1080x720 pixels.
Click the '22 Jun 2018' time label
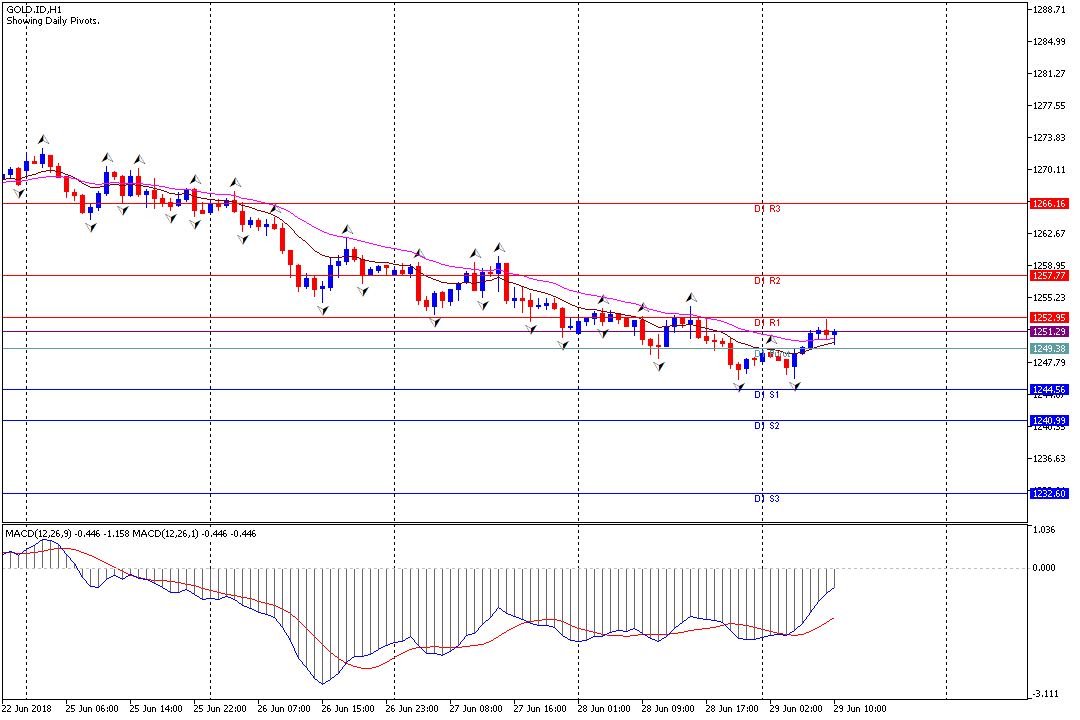[x=27, y=709]
